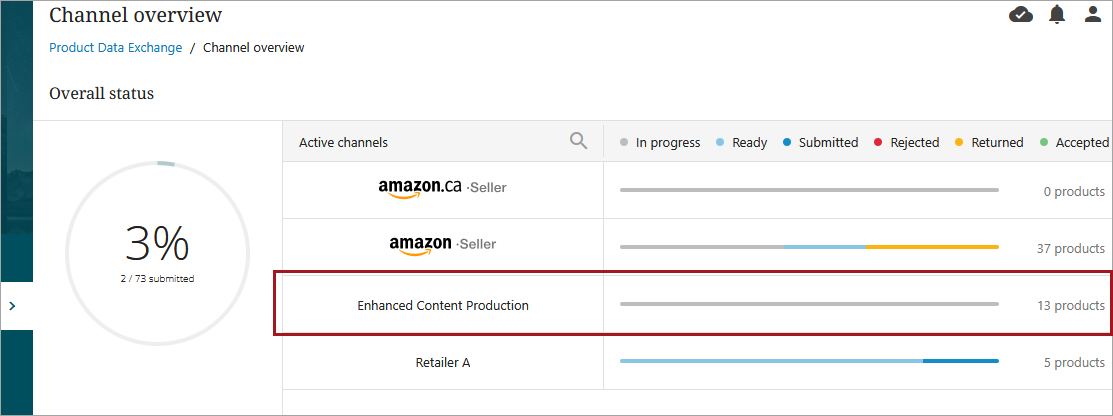Open the amazon.ca Seller channel row

(442, 188)
